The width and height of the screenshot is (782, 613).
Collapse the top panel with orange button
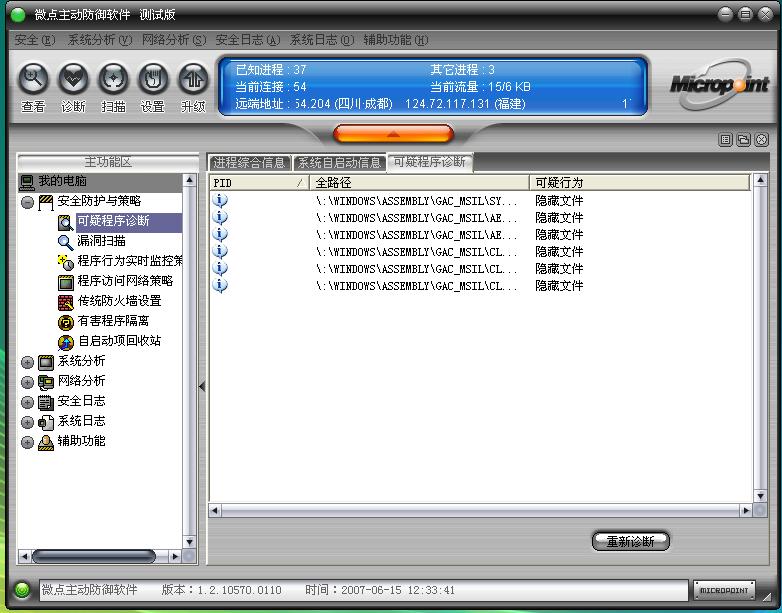click(x=393, y=134)
